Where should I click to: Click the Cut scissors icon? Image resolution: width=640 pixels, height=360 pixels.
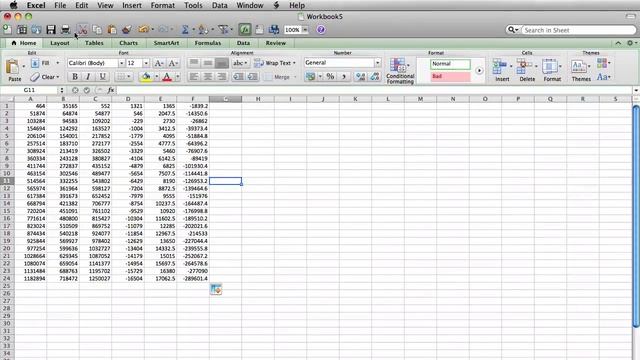pyautogui.click(x=82, y=29)
